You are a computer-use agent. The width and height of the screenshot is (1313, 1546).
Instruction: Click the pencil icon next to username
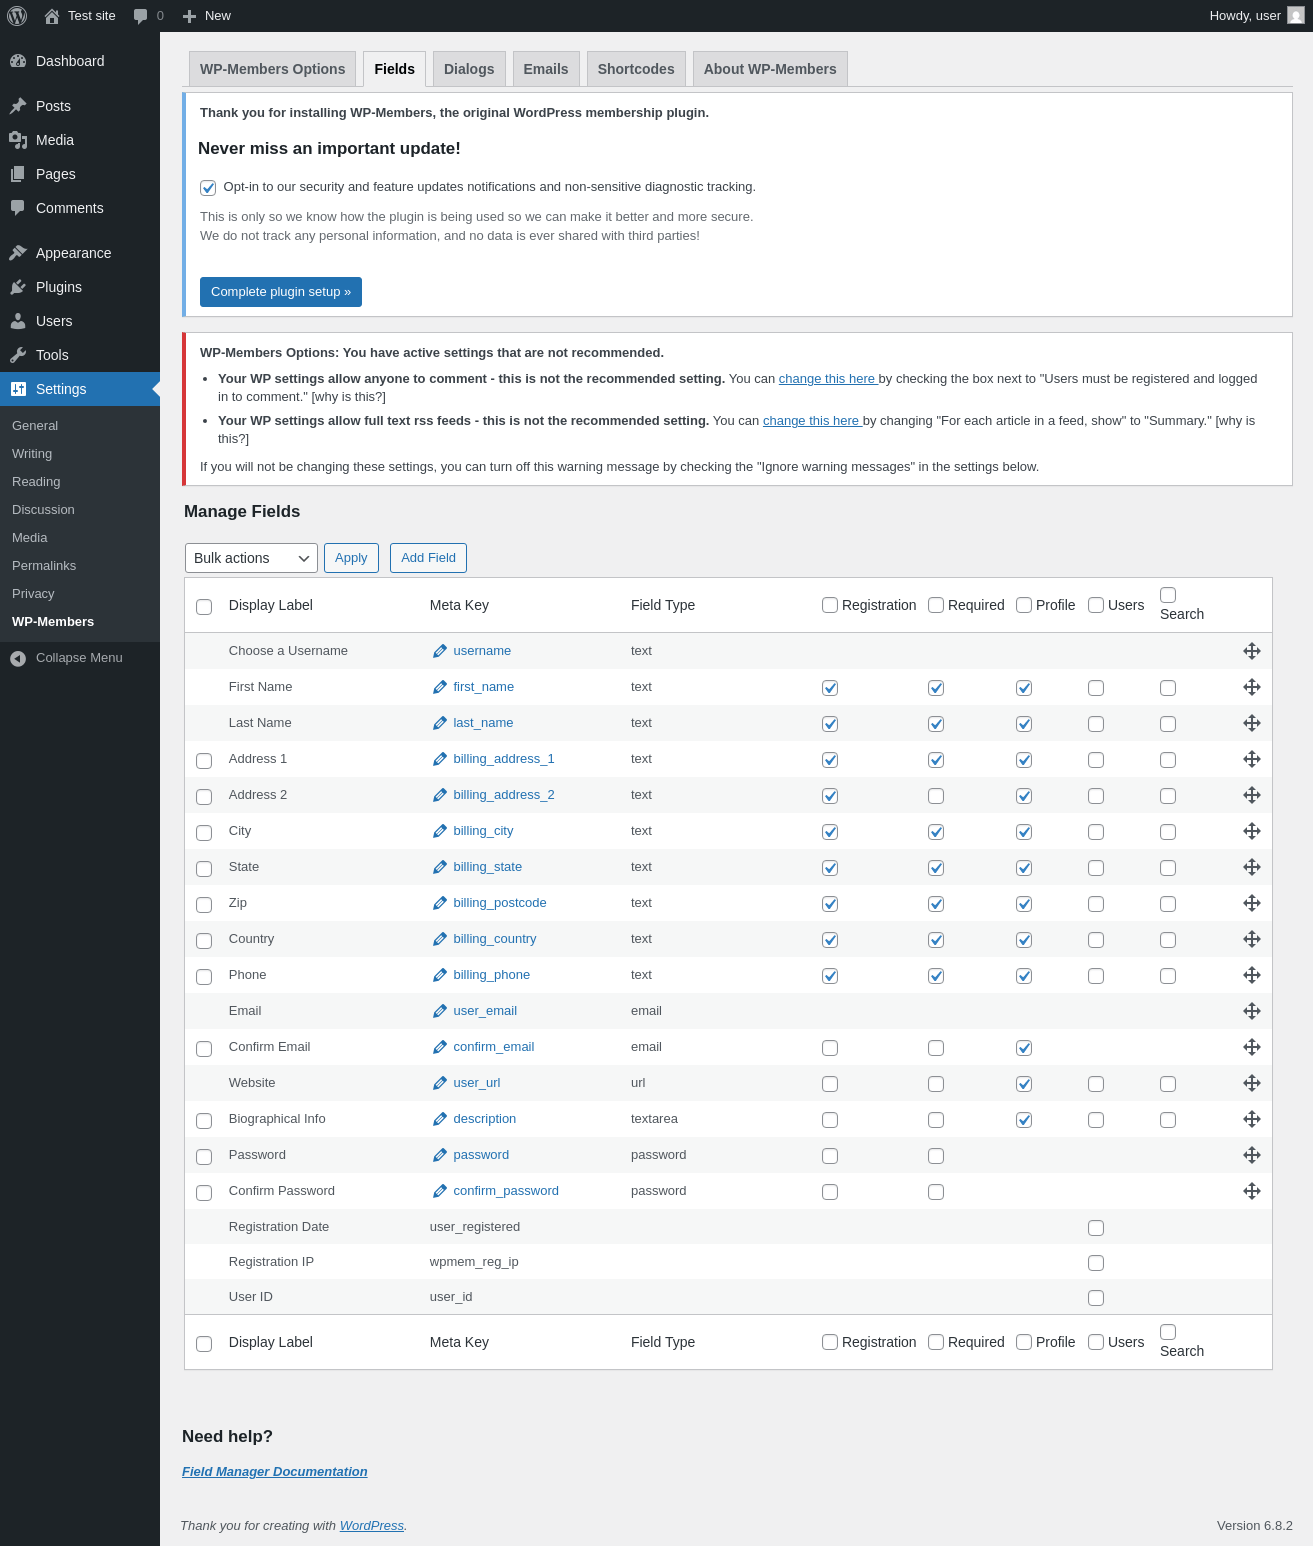pos(440,651)
